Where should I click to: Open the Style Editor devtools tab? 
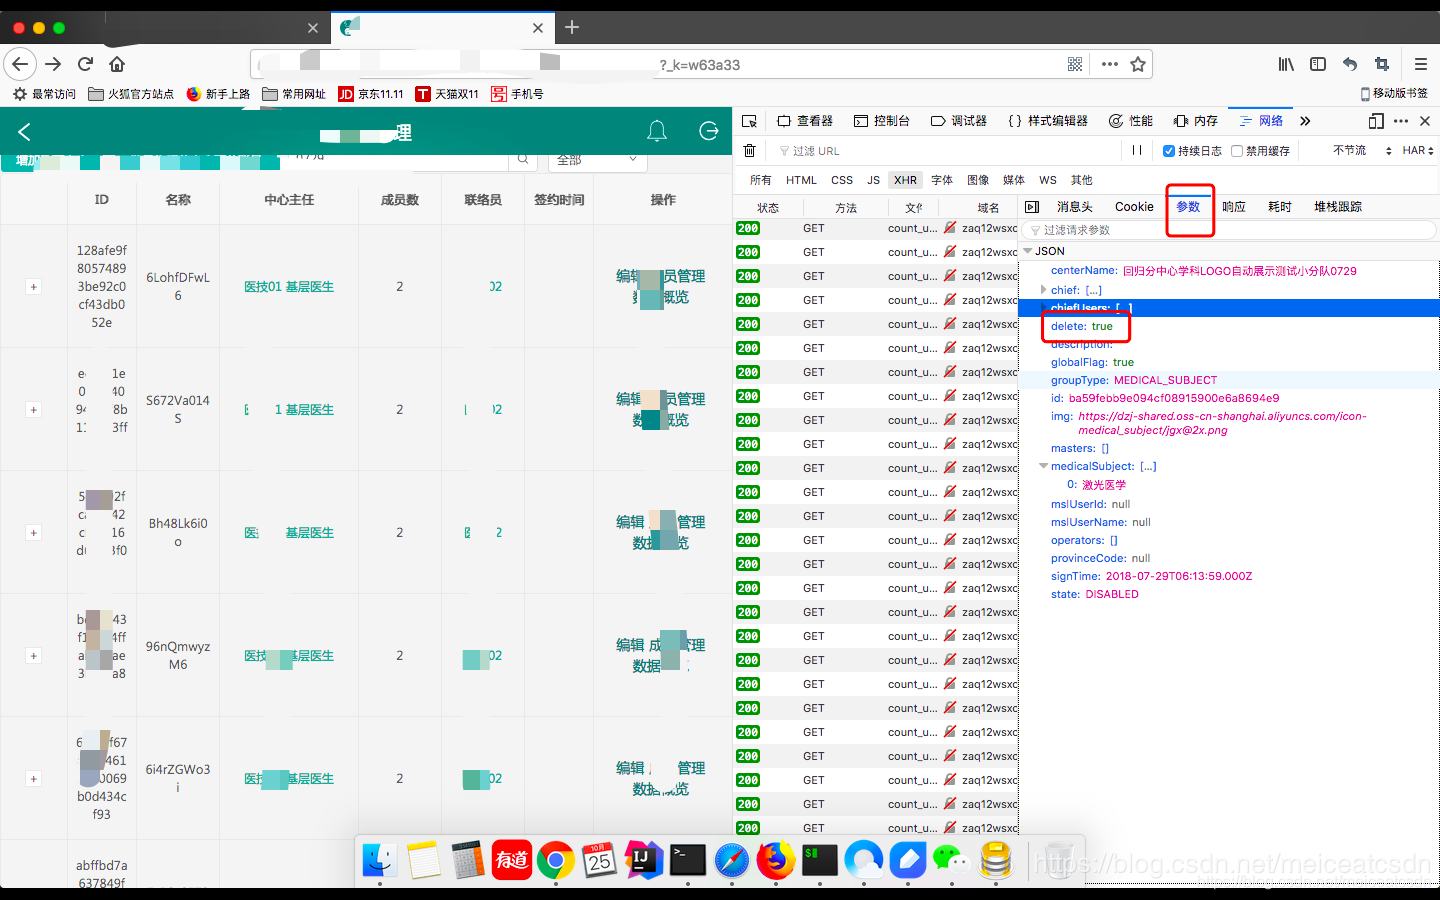pos(1048,121)
